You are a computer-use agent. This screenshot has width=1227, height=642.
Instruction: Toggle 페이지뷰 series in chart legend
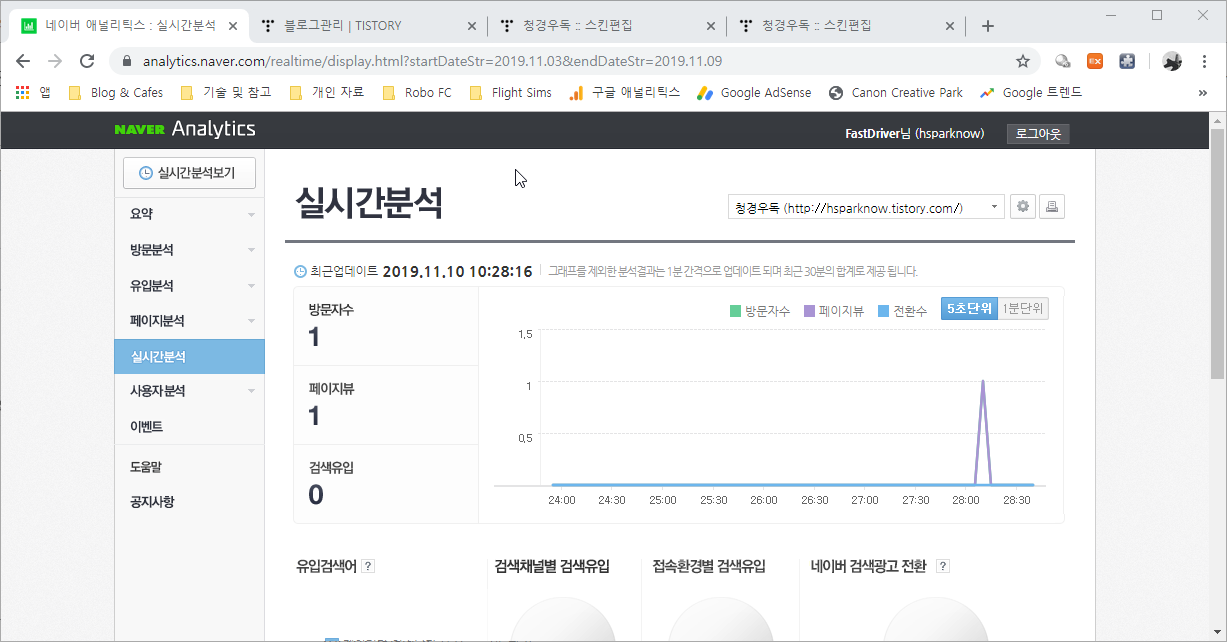836,310
